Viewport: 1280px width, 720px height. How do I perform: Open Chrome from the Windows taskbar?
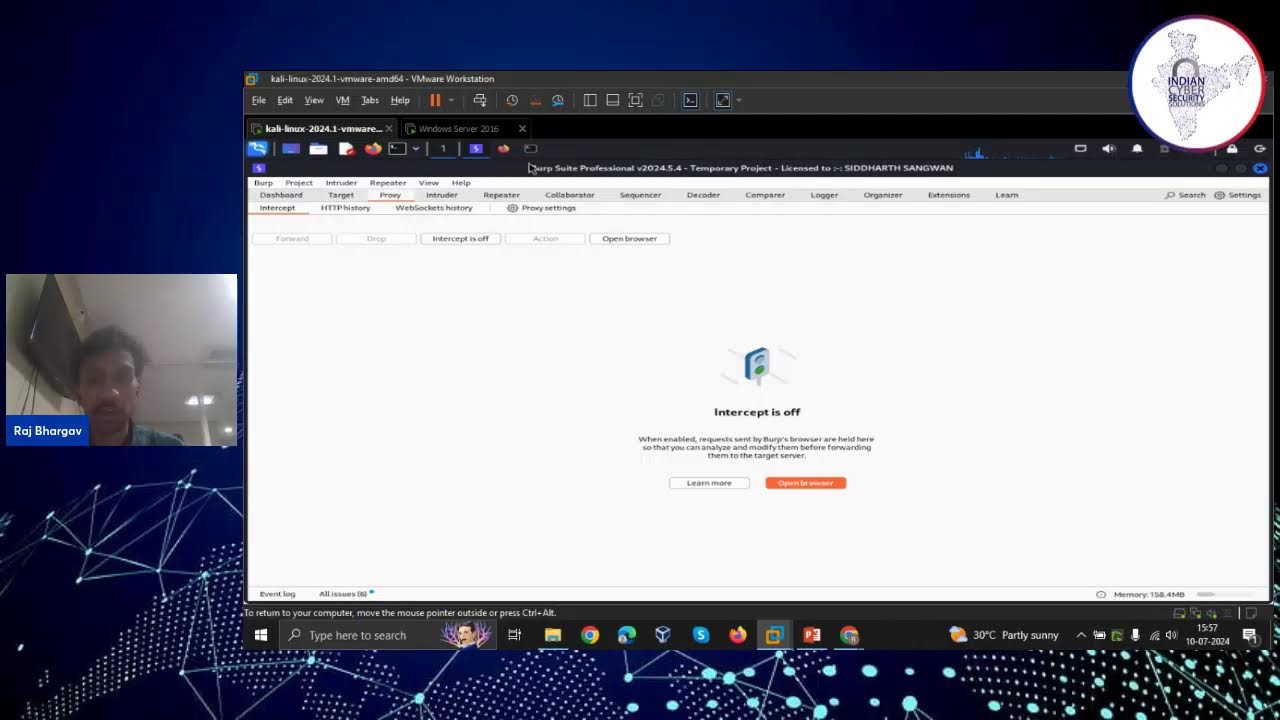point(590,635)
